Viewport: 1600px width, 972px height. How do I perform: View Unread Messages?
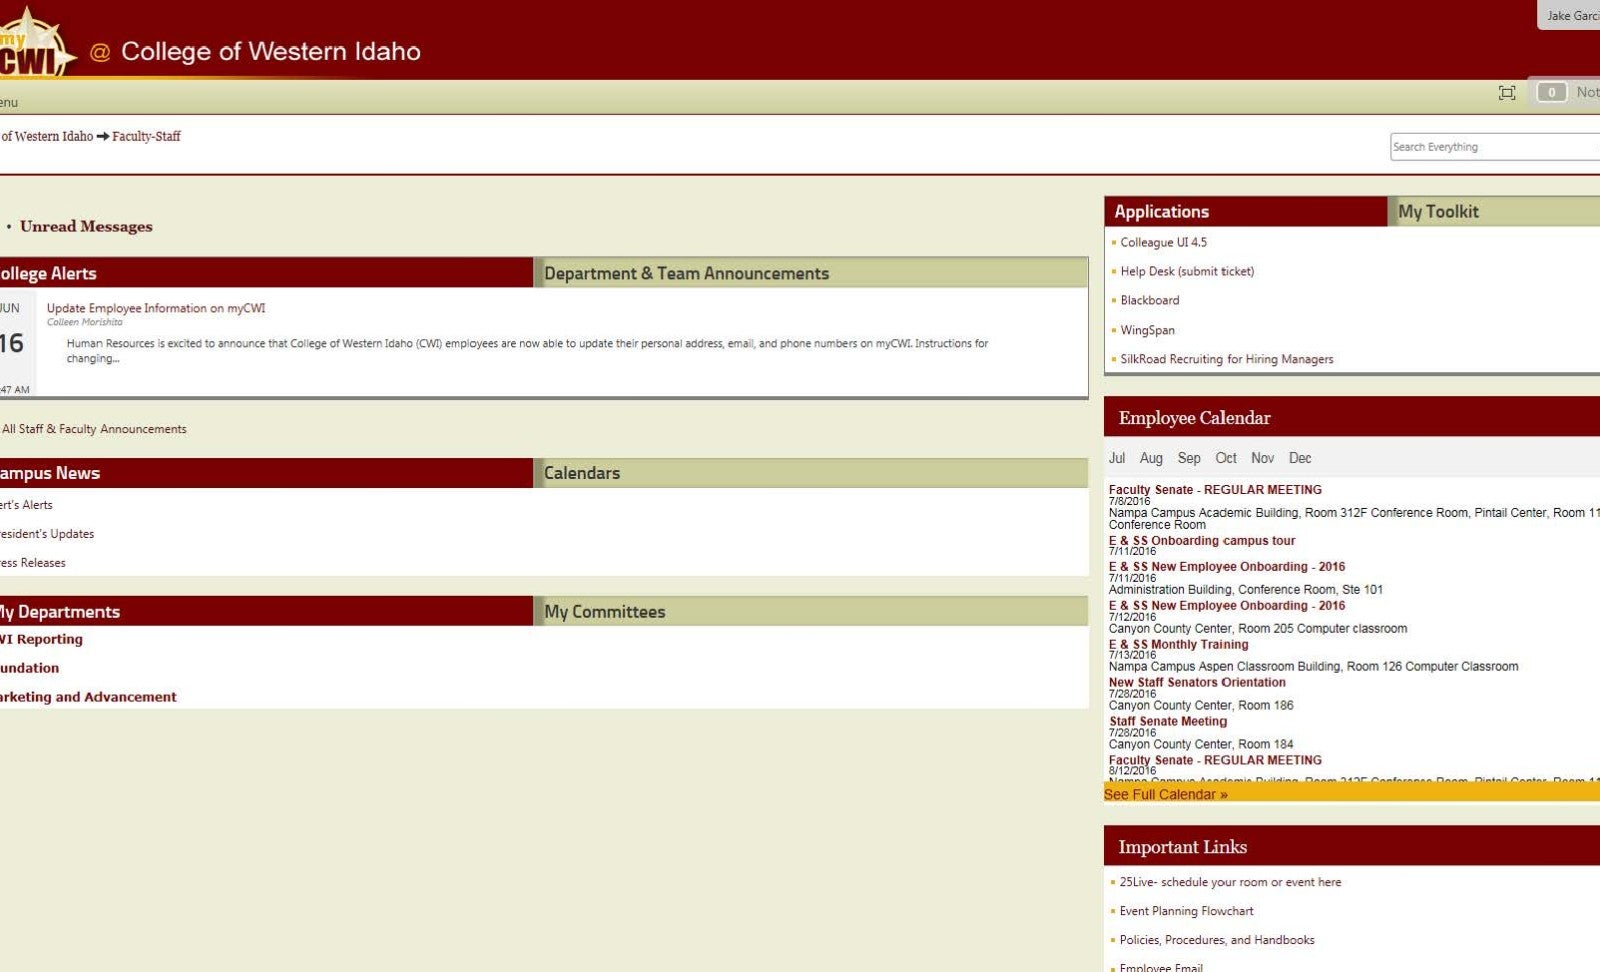coord(86,227)
